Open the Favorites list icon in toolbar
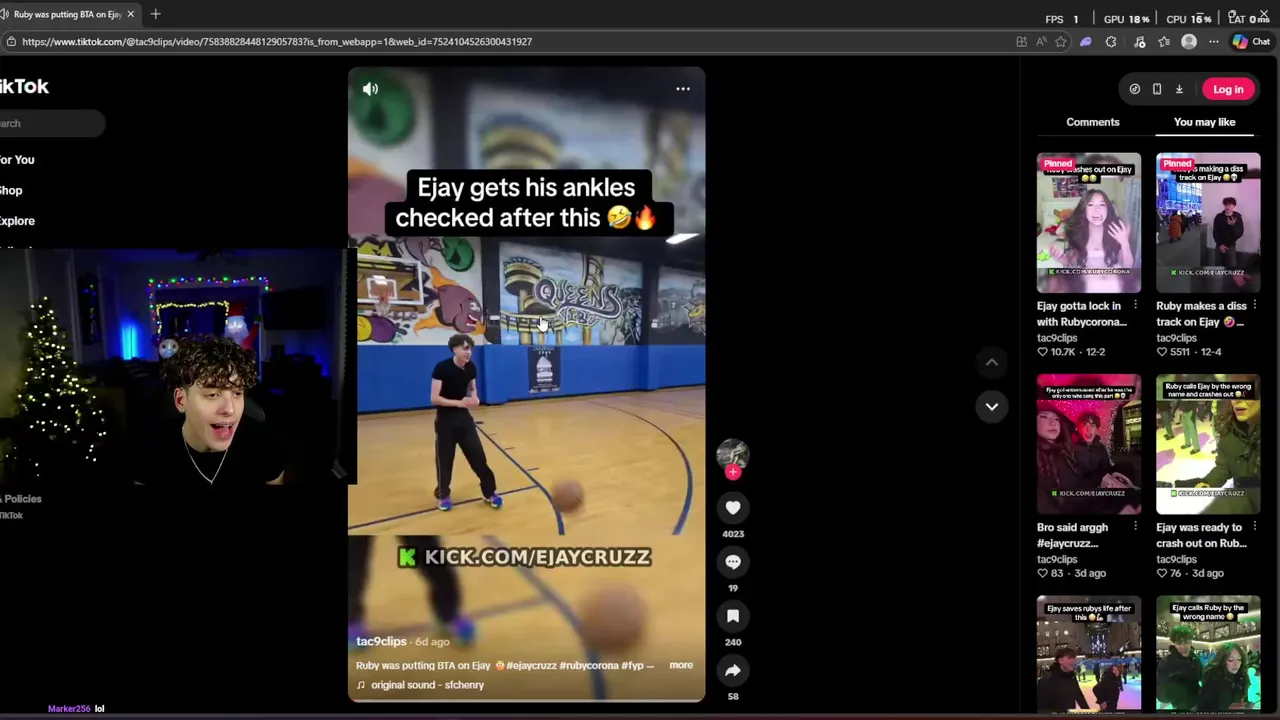This screenshot has height=720, width=1280. click(1164, 42)
